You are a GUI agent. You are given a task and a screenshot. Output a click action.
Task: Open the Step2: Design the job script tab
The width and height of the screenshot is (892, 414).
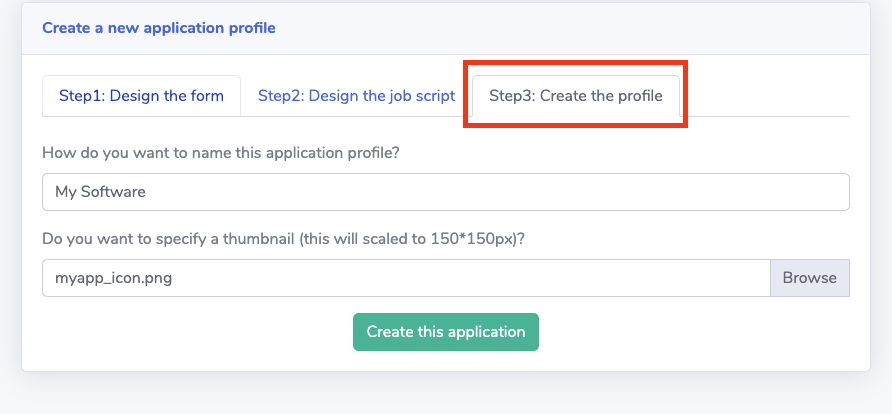(x=356, y=96)
